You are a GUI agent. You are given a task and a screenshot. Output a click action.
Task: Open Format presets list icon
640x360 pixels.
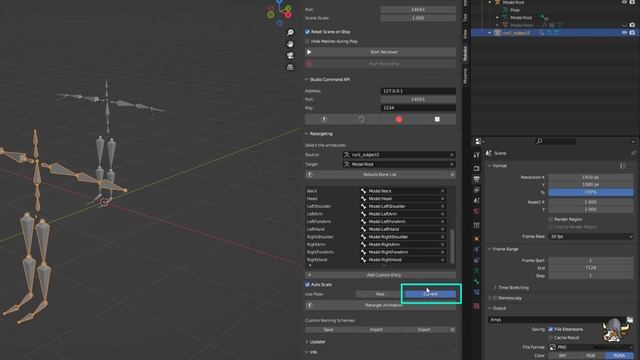(623, 166)
